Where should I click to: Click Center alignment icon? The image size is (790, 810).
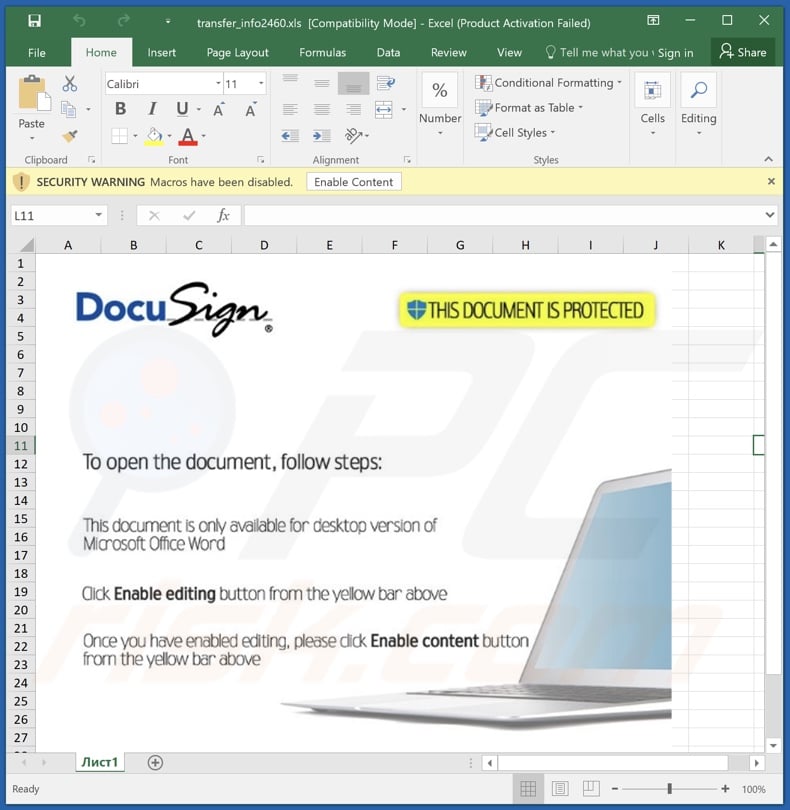pos(322,110)
